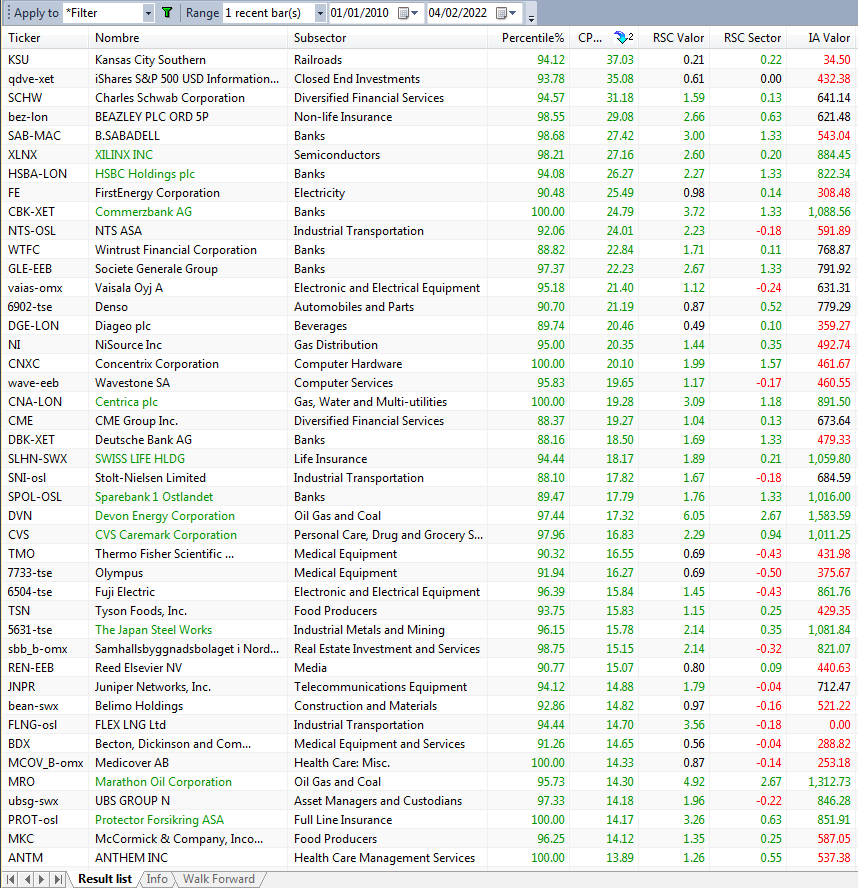Select the FirstEnergy Corporation row
858x888 pixels.
point(429,193)
